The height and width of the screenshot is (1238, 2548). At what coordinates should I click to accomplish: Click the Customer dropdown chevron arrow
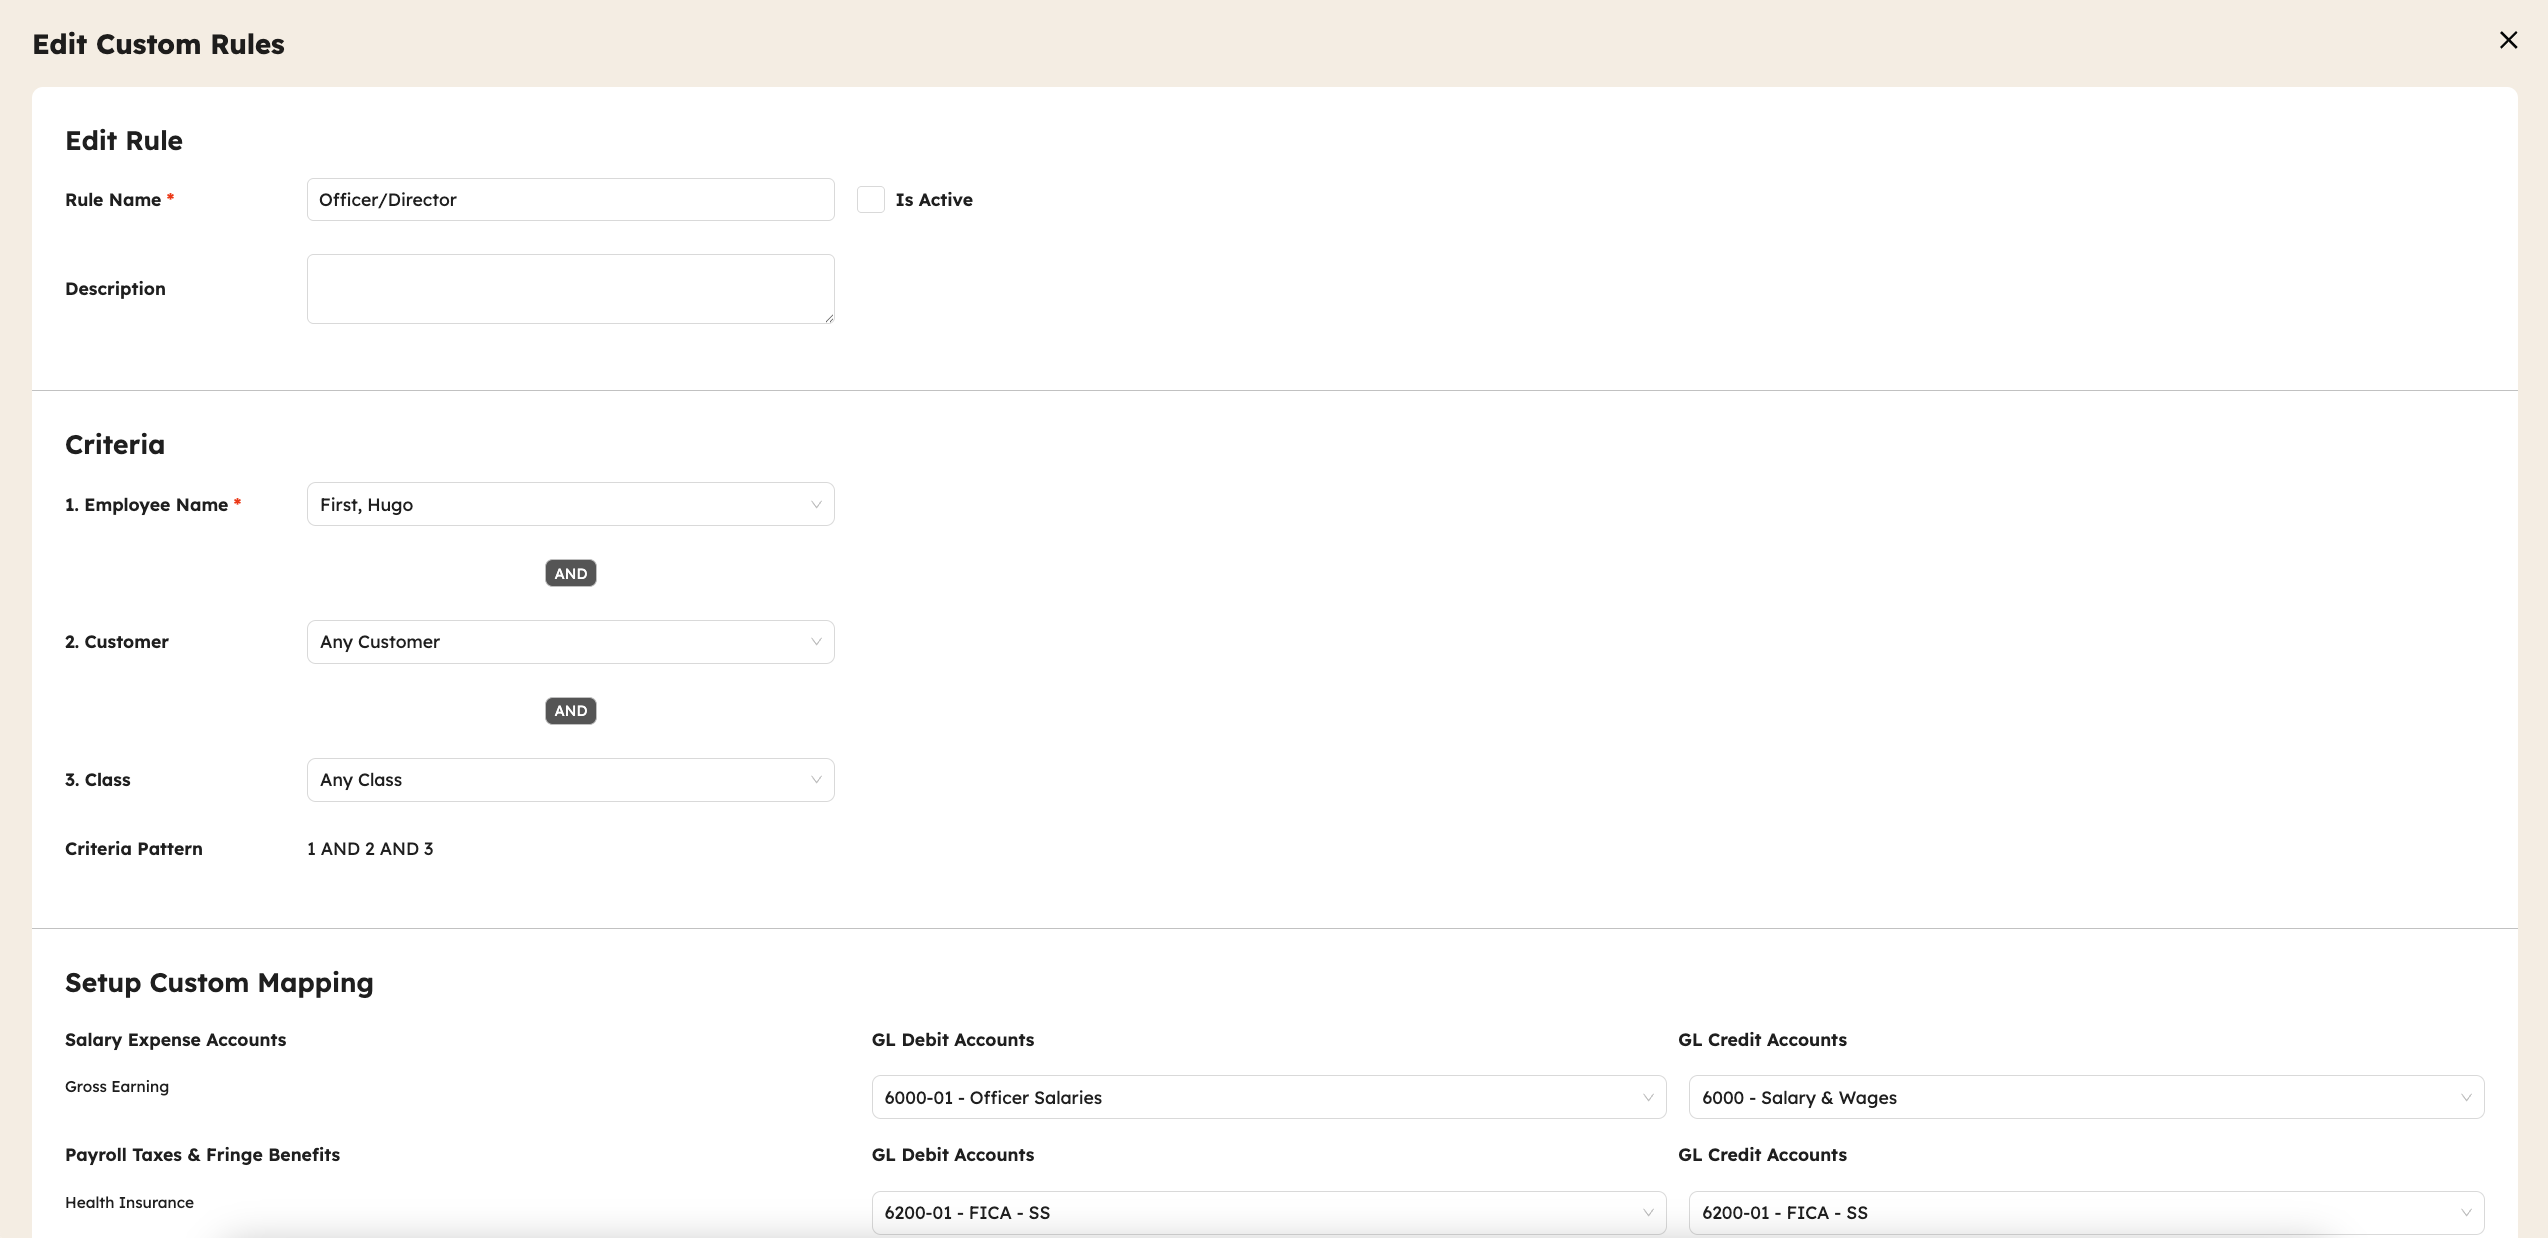click(x=816, y=642)
